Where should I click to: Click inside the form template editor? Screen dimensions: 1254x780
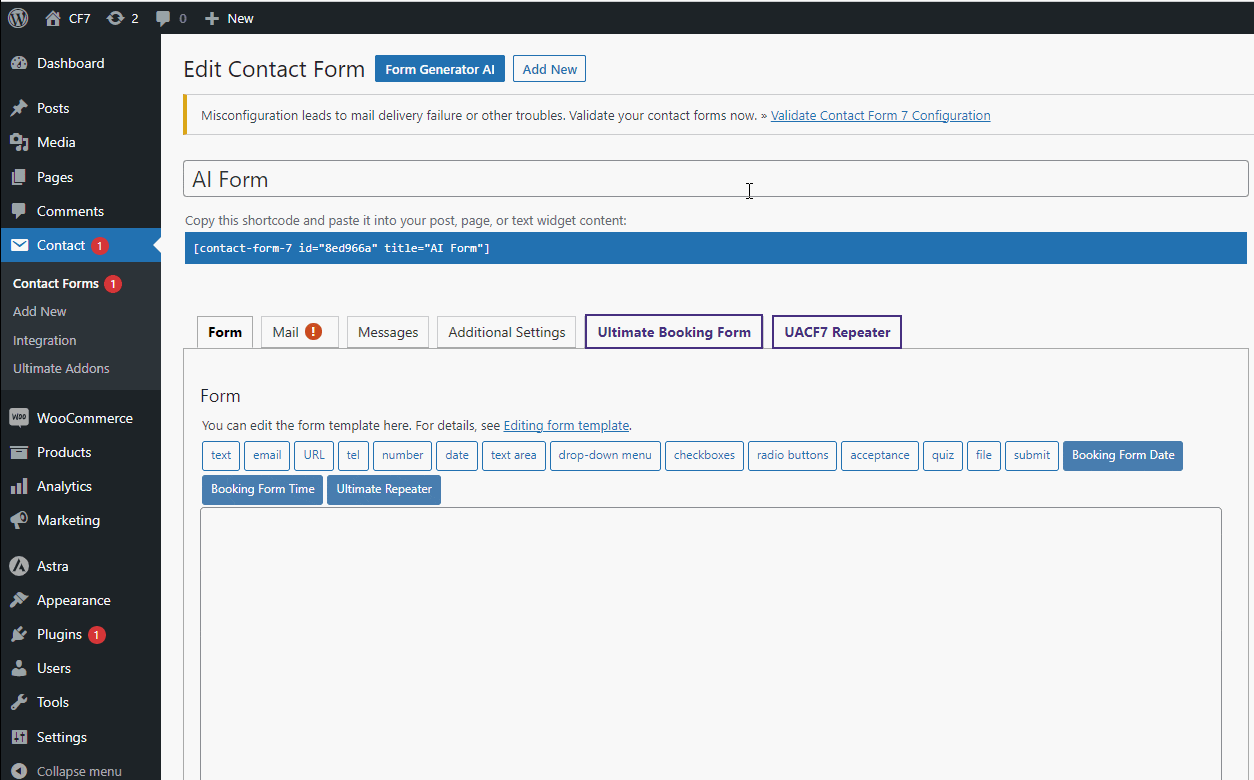click(x=711, y=643)
